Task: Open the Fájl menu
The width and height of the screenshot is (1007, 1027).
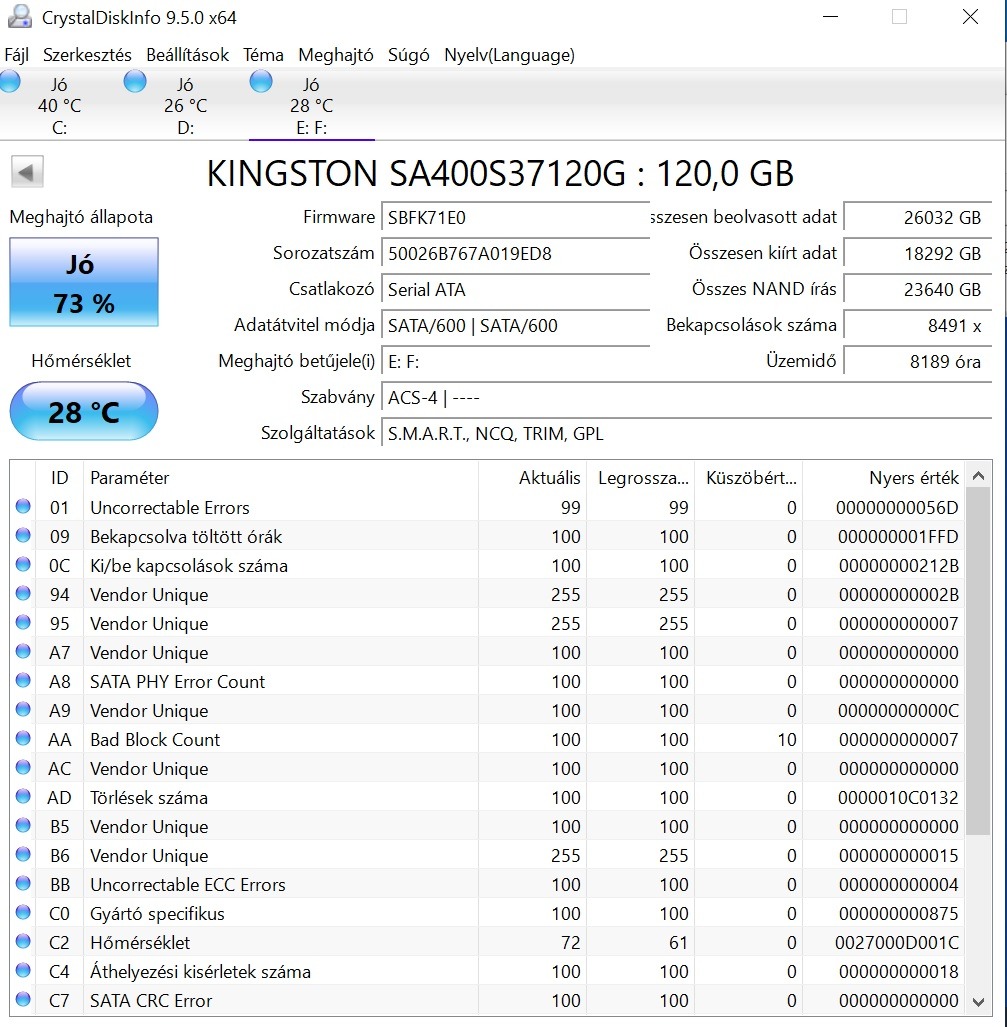Action: [16, 55]
